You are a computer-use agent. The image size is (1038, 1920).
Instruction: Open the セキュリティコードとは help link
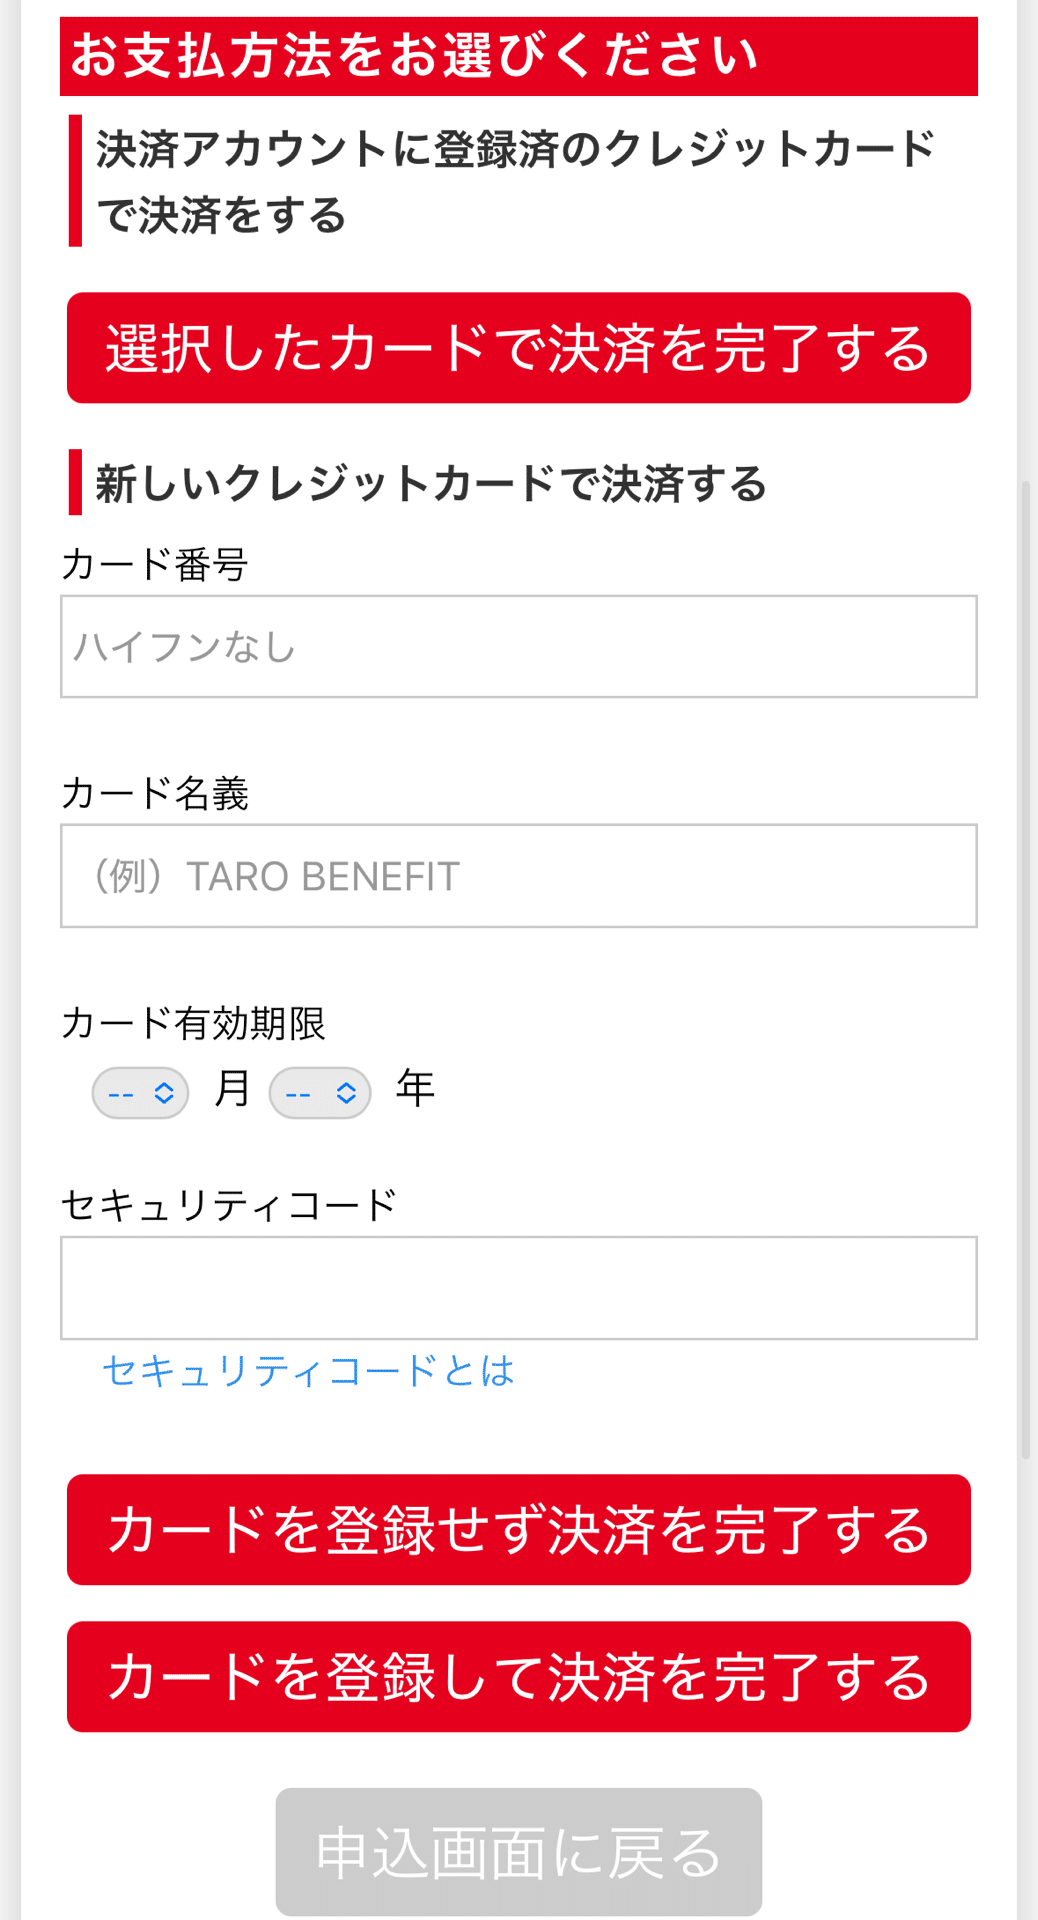click(x=308, y=1371)
